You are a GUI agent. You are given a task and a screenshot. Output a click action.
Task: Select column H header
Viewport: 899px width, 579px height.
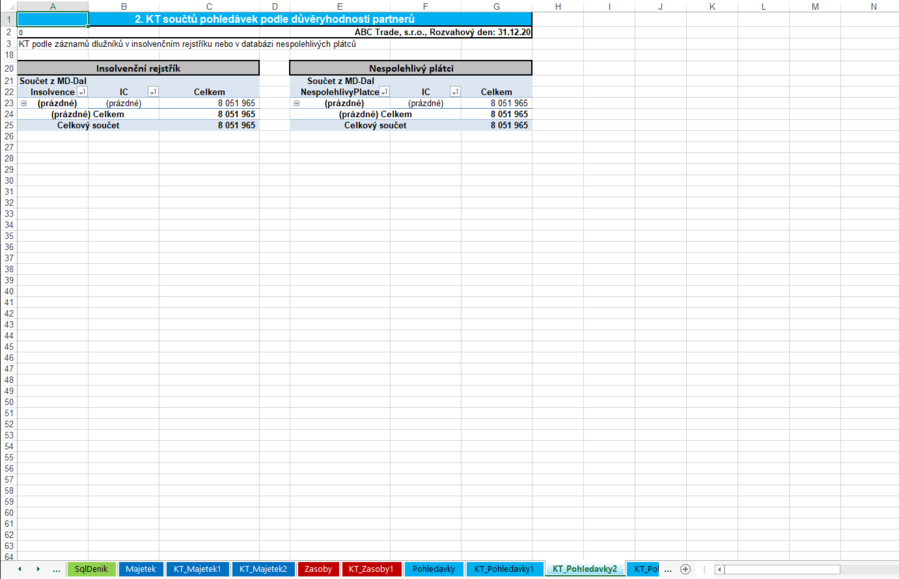(x=558, y=7)
